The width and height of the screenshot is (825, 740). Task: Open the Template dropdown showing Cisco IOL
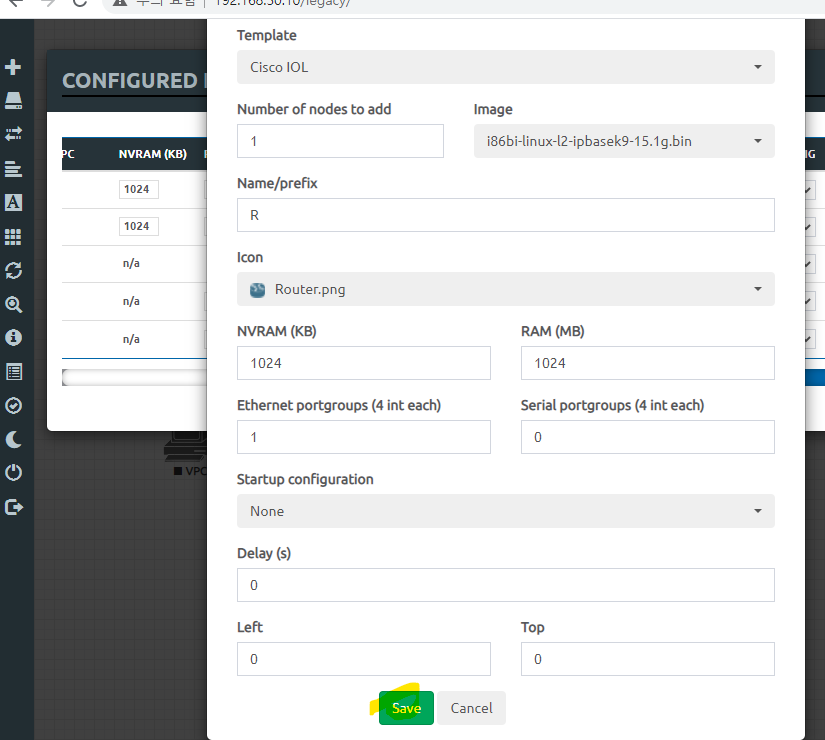(x=506, y=67)
